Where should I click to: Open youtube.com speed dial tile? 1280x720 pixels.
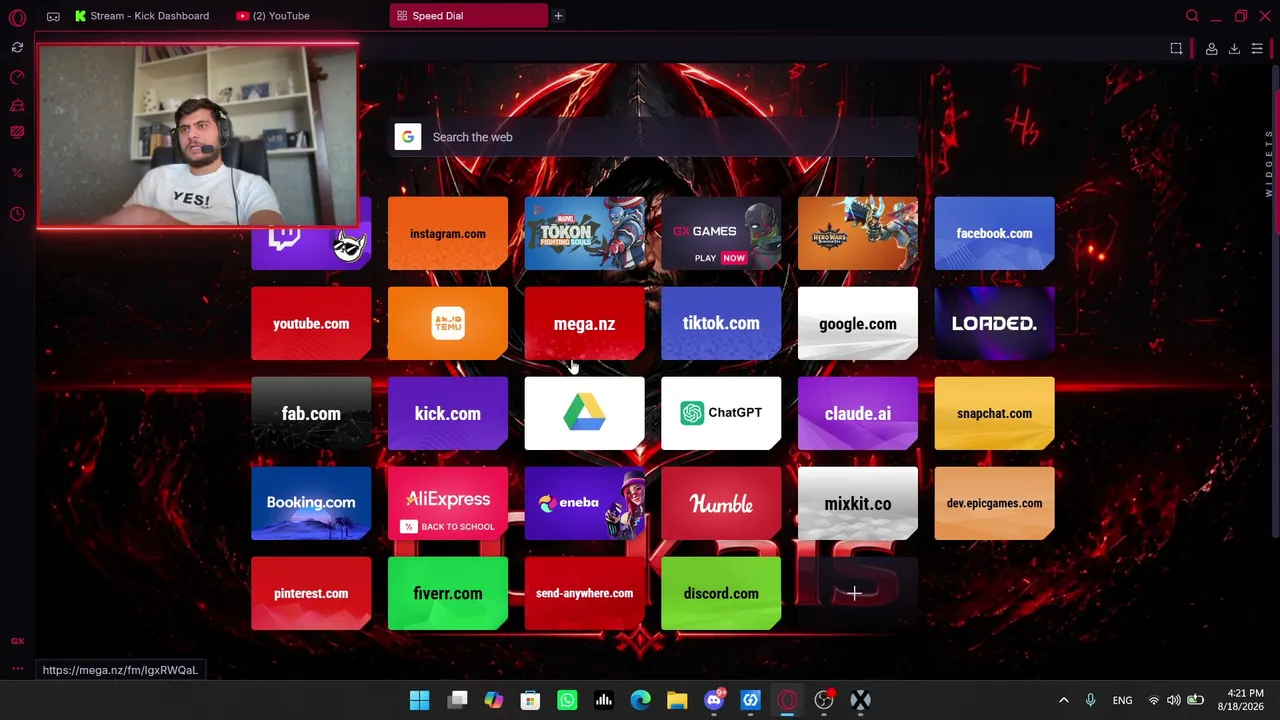pyautogui.click(x=311, y=323)
